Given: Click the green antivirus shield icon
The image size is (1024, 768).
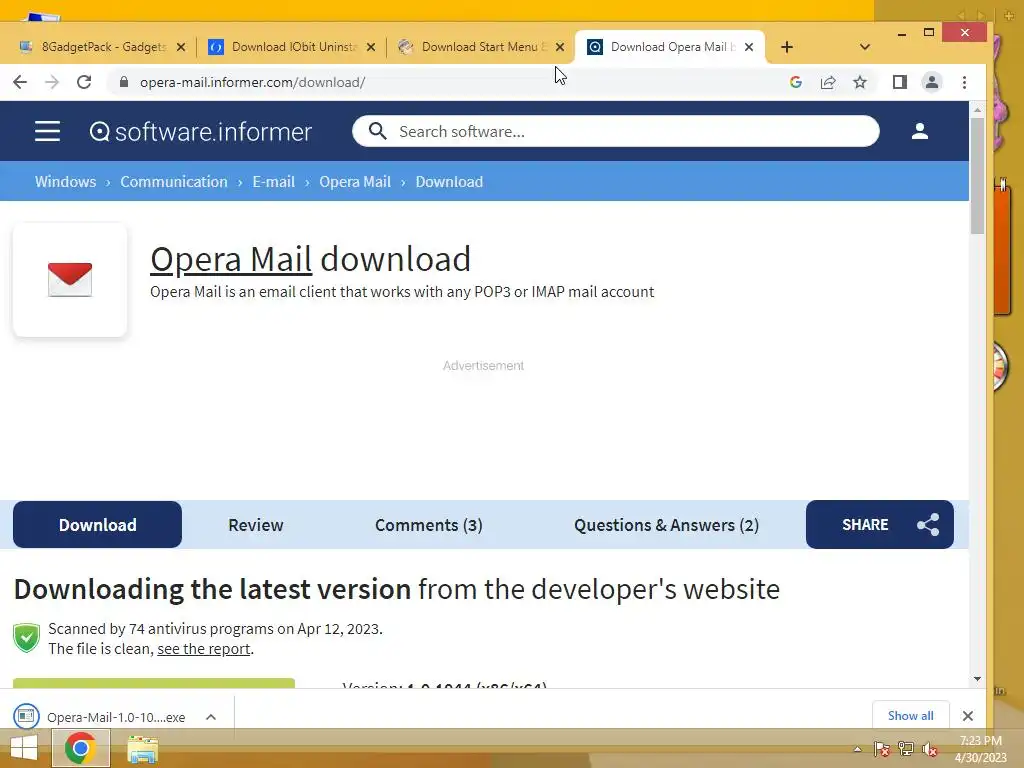Looking at the screenshot, I should (27, 638).
